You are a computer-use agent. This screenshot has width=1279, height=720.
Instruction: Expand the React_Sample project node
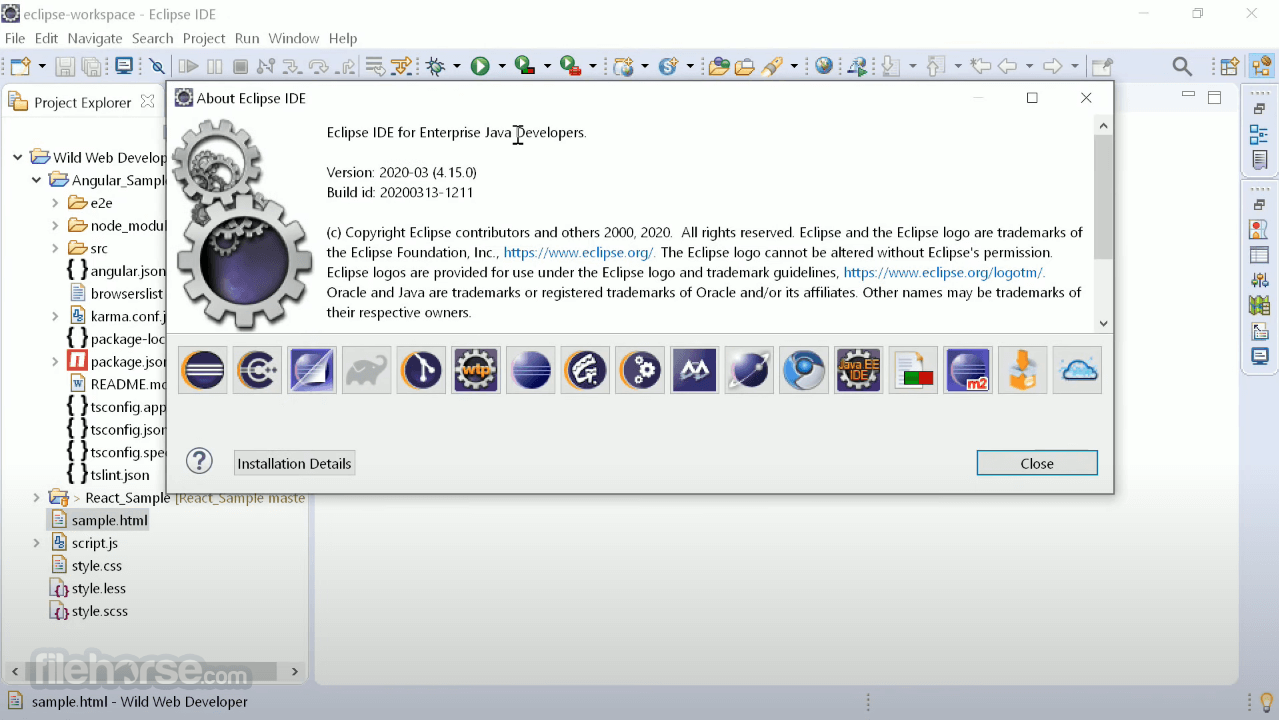coord(37,497)
